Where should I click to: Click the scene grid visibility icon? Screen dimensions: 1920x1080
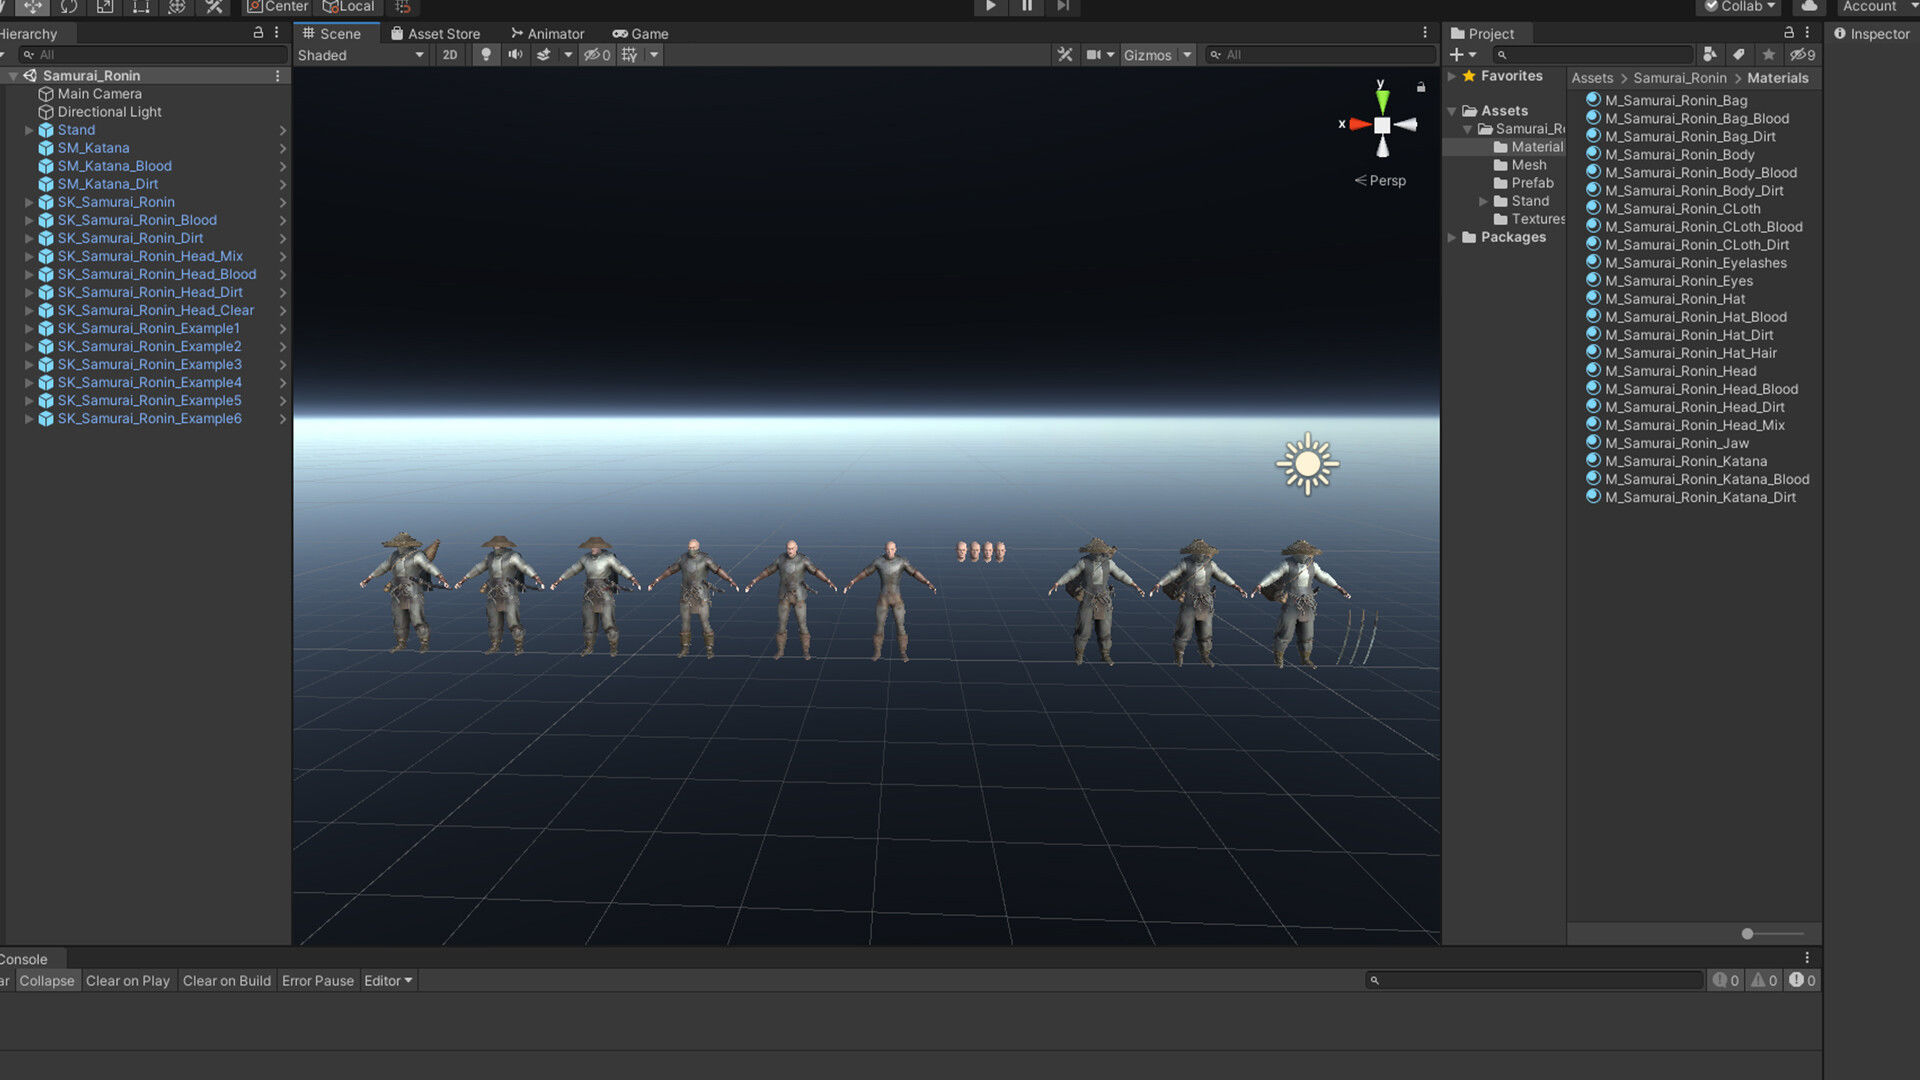(629, 55)
